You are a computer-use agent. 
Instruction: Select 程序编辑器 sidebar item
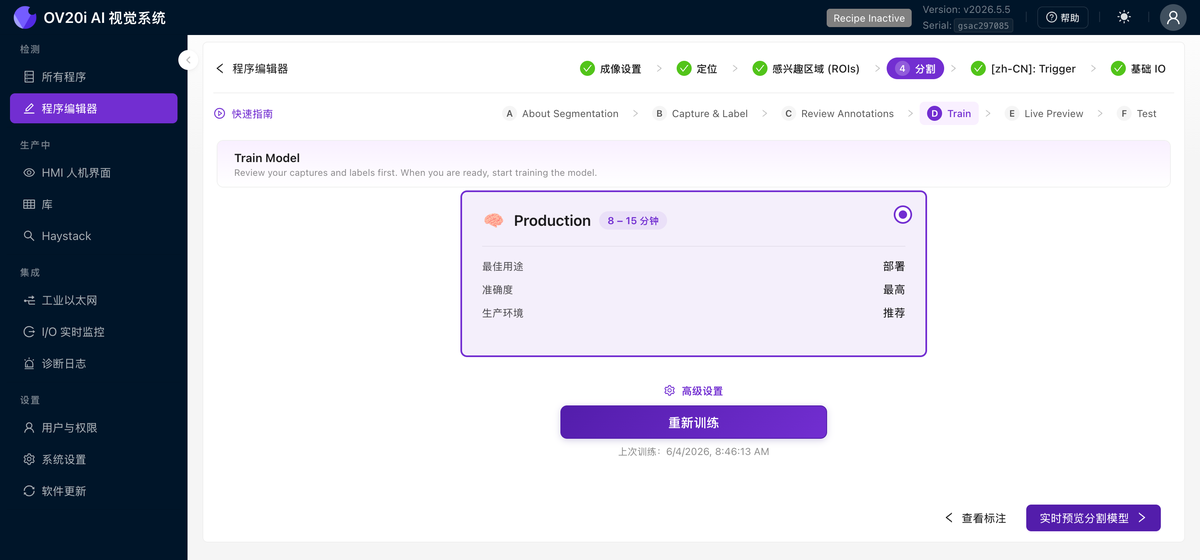point(94,109)
